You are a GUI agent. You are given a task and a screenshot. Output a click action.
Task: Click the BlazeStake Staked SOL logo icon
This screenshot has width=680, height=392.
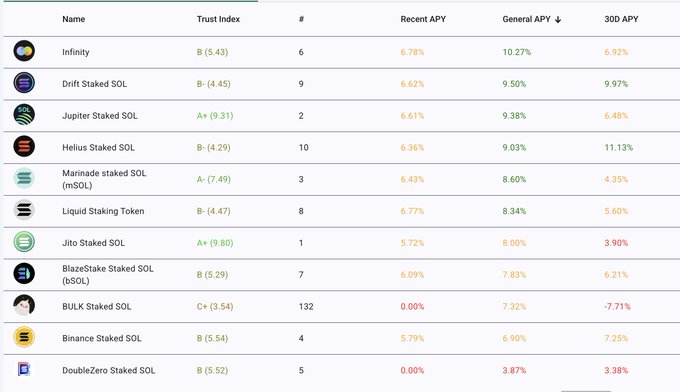[24, 274]
